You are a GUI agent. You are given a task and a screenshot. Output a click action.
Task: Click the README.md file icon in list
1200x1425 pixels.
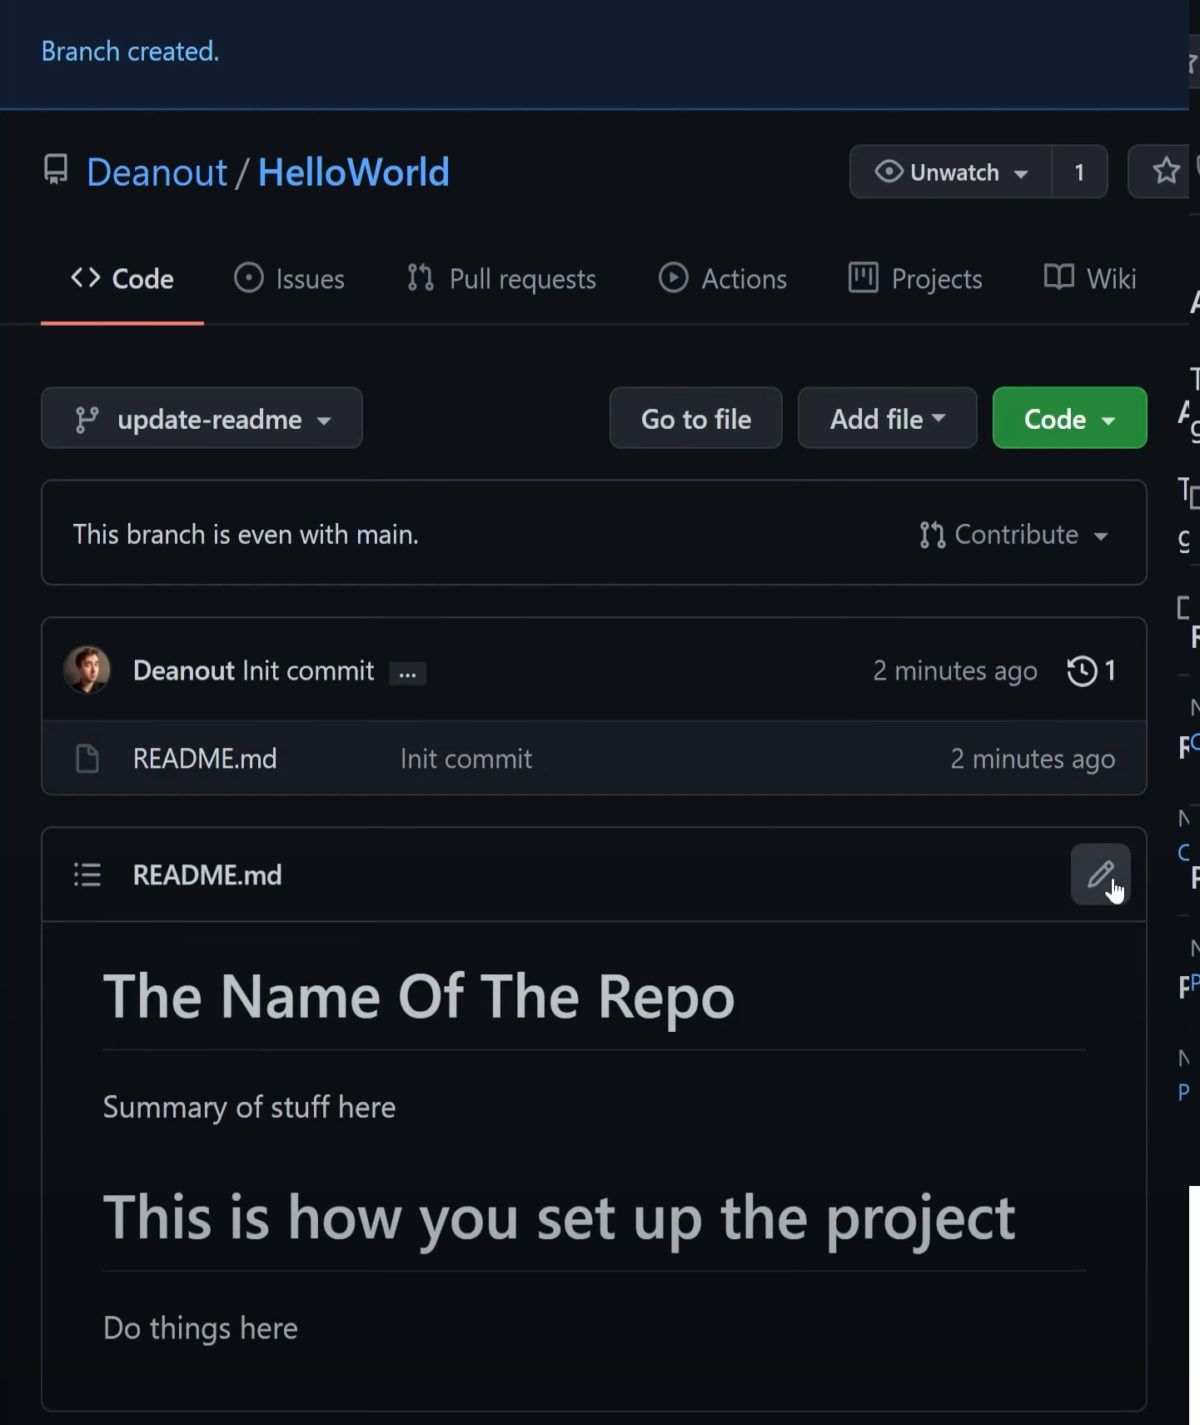tap(88, 759)
